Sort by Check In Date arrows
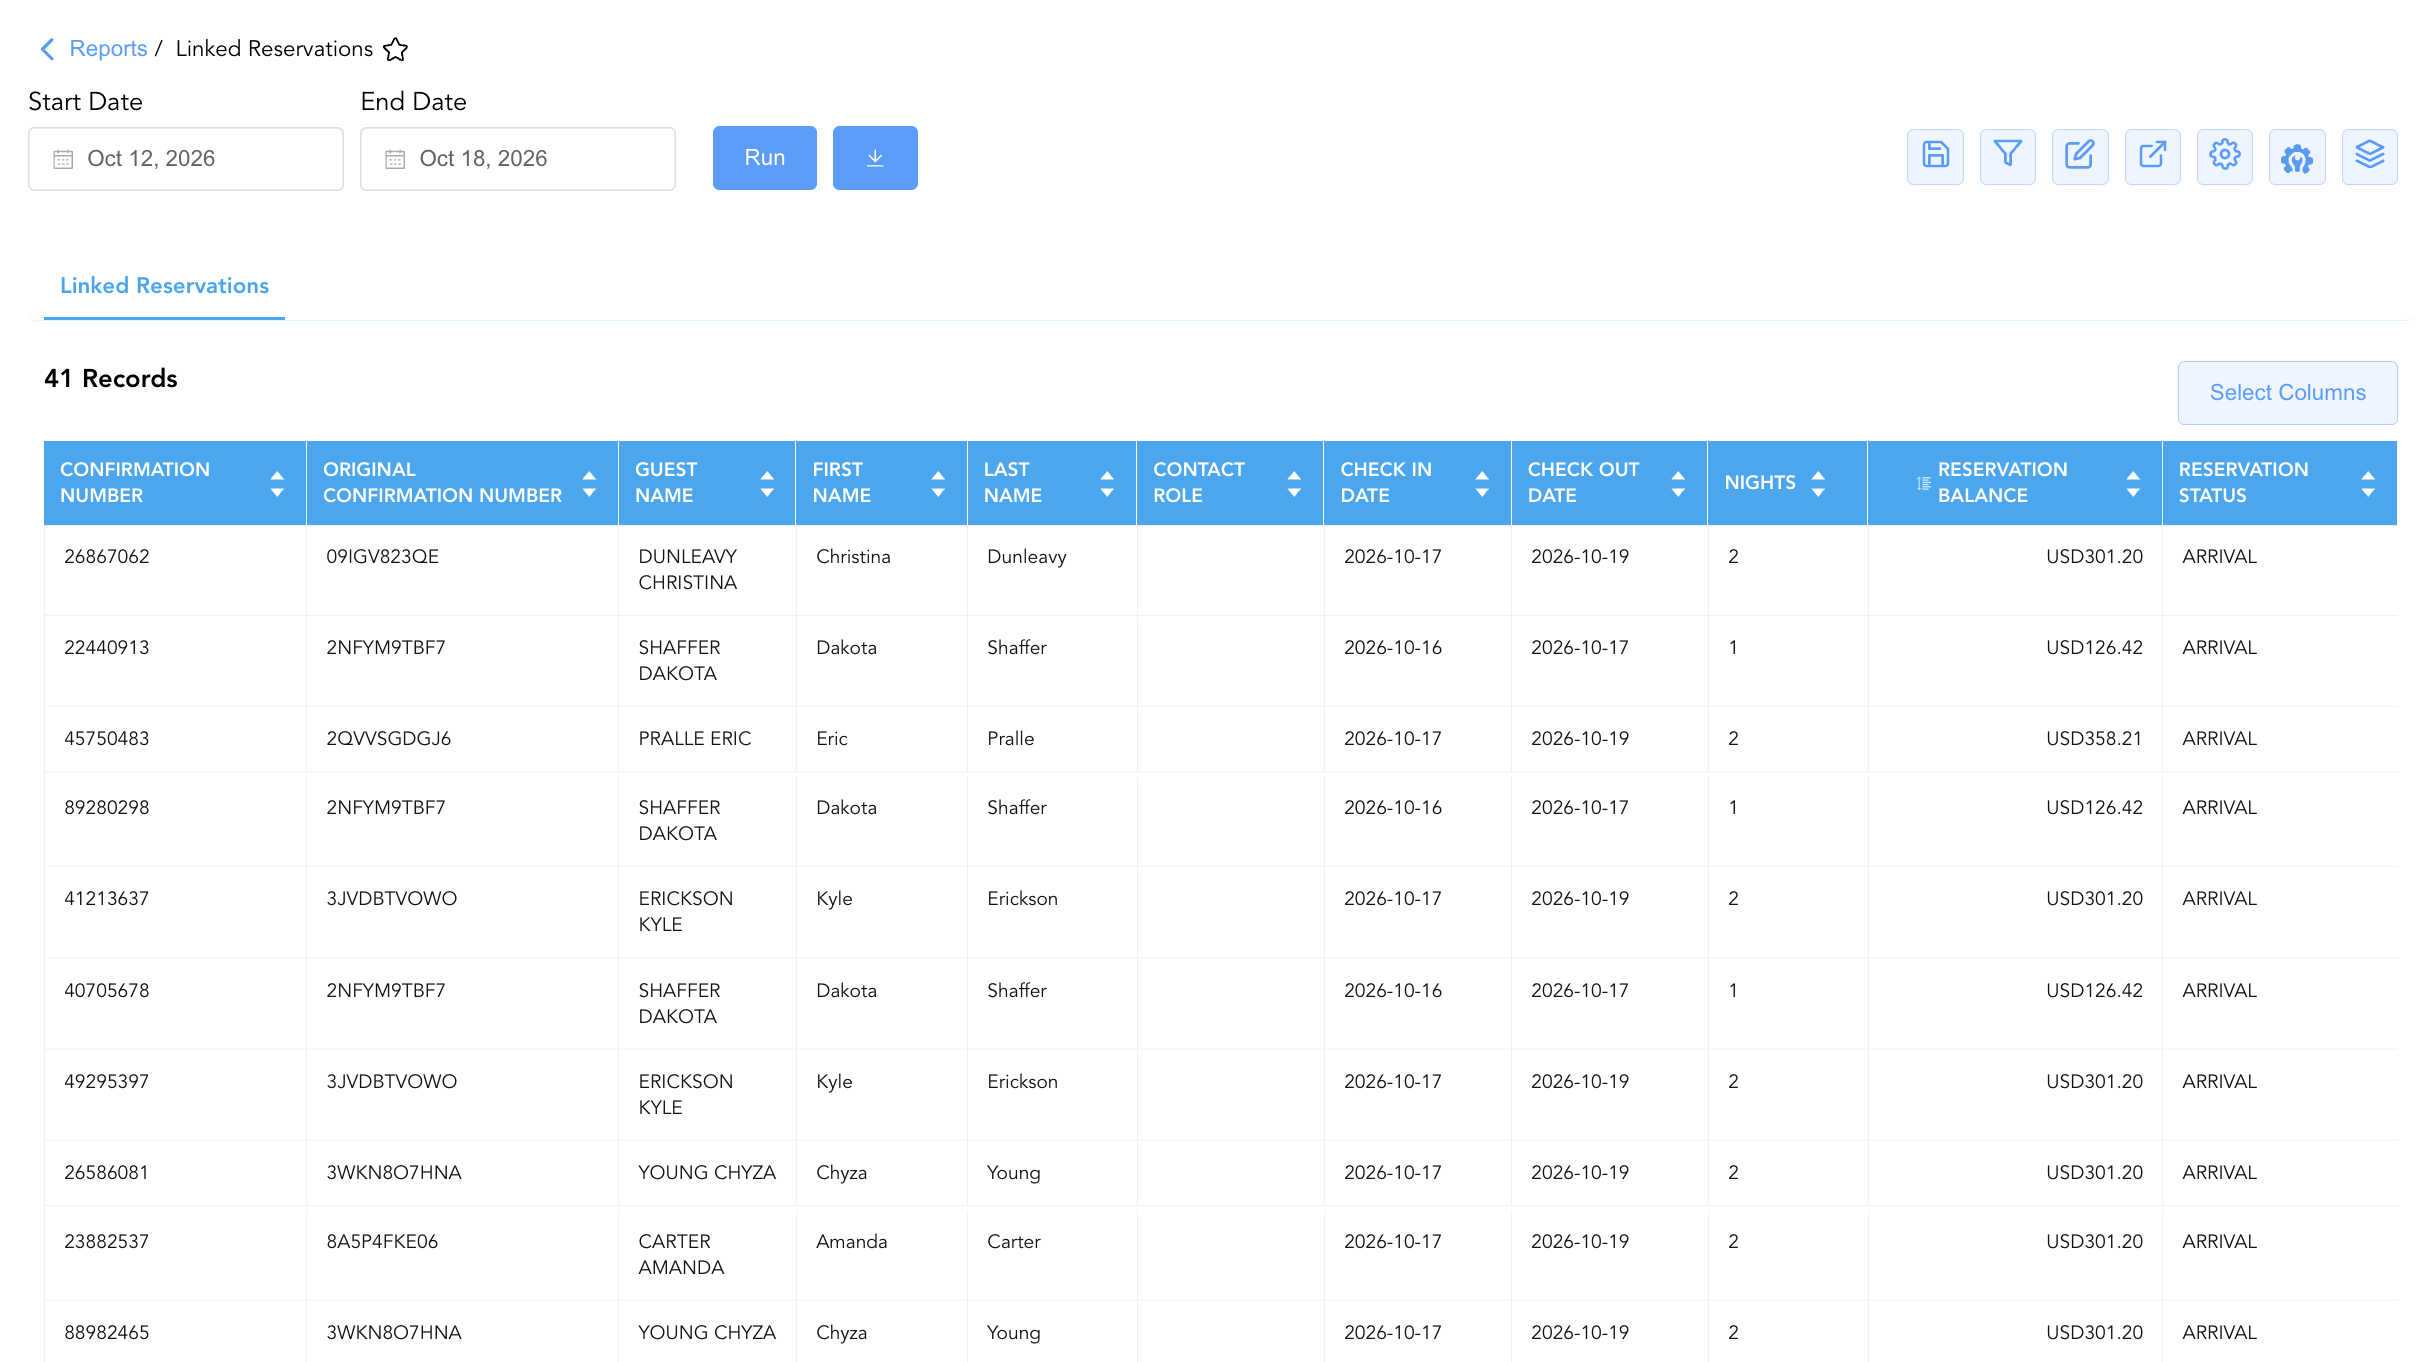The height and width of the screenshot is (1362, 2422). [1482, 484]
